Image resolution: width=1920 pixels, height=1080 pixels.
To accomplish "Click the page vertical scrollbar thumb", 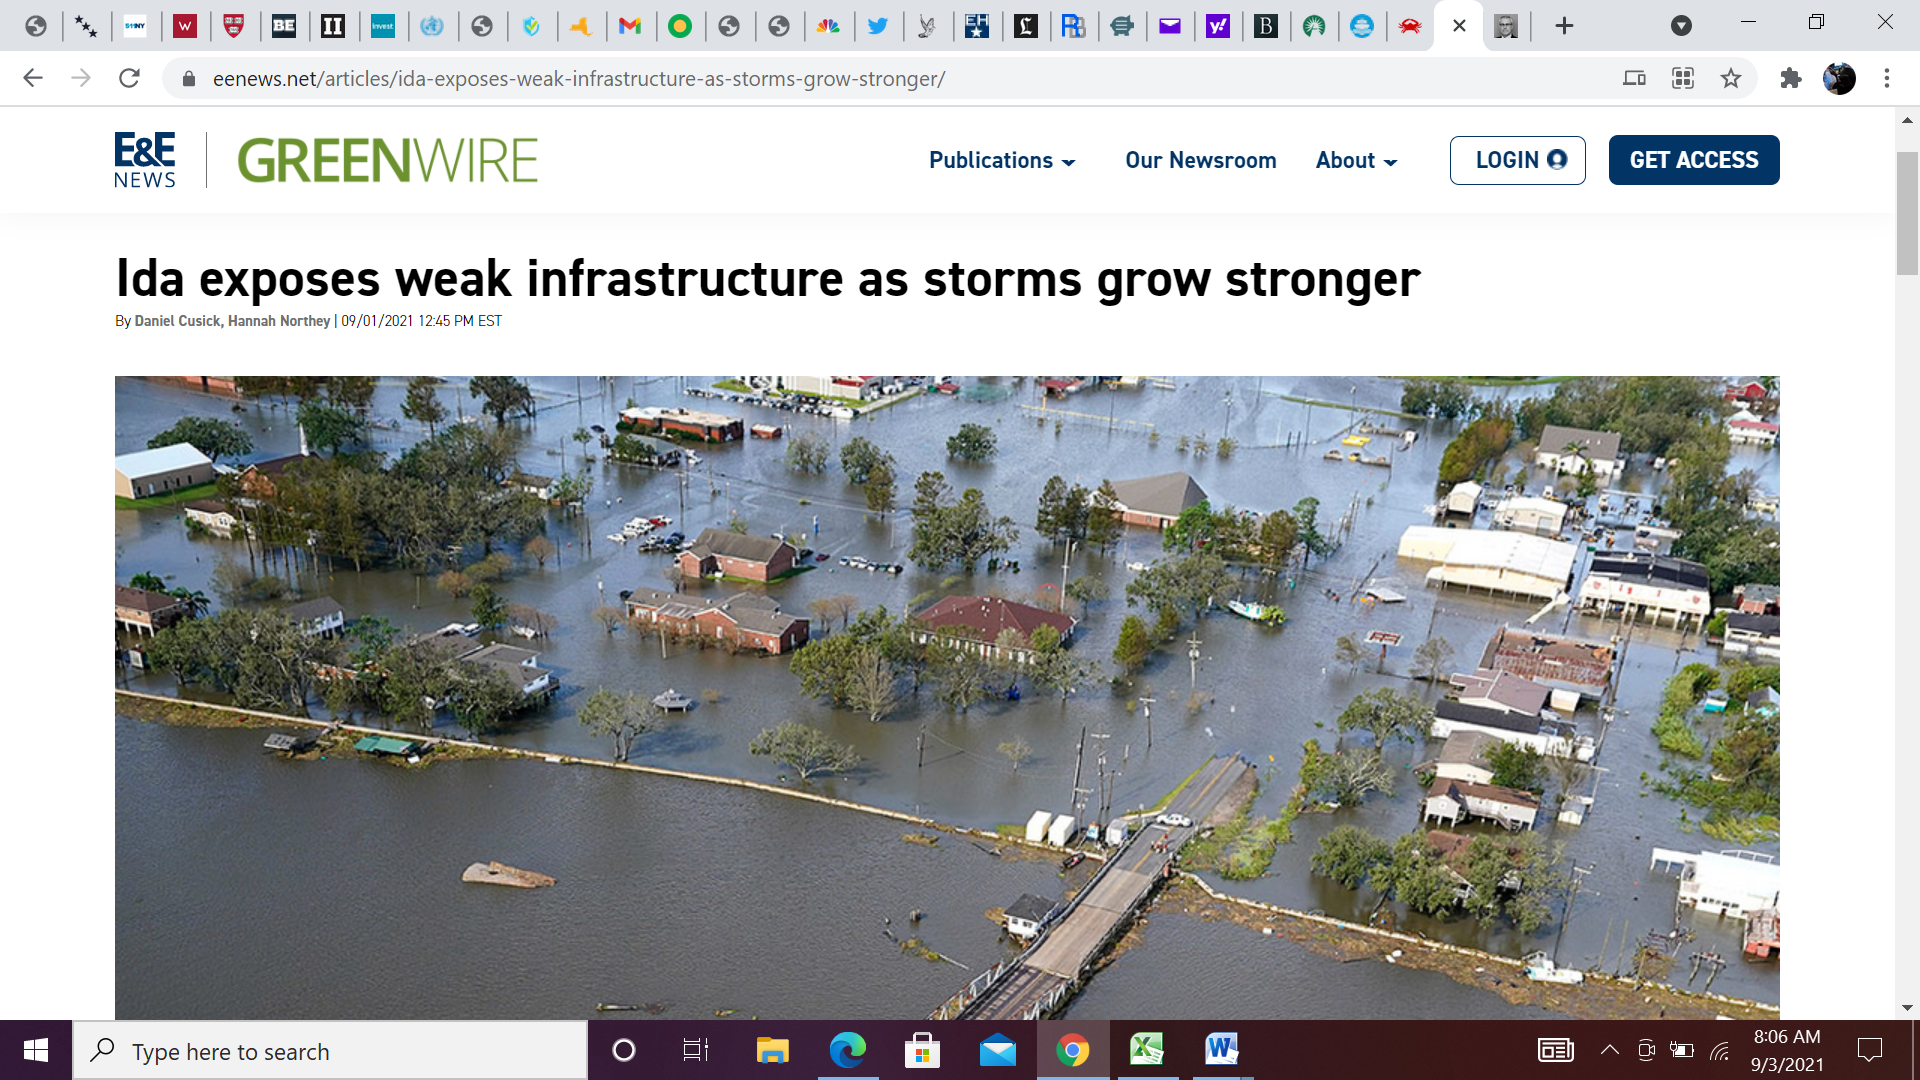I will (1907, 212).
